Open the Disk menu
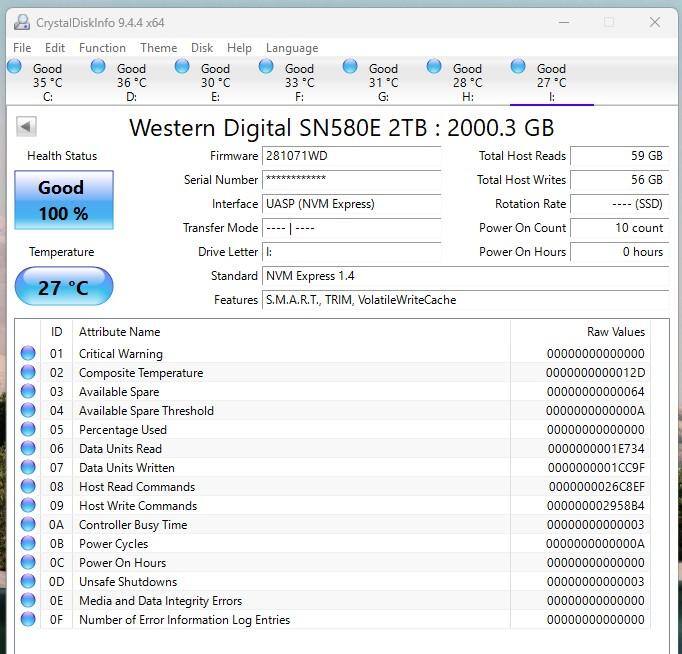The width and height of the screenshot is (682, 654). (202, 48)
